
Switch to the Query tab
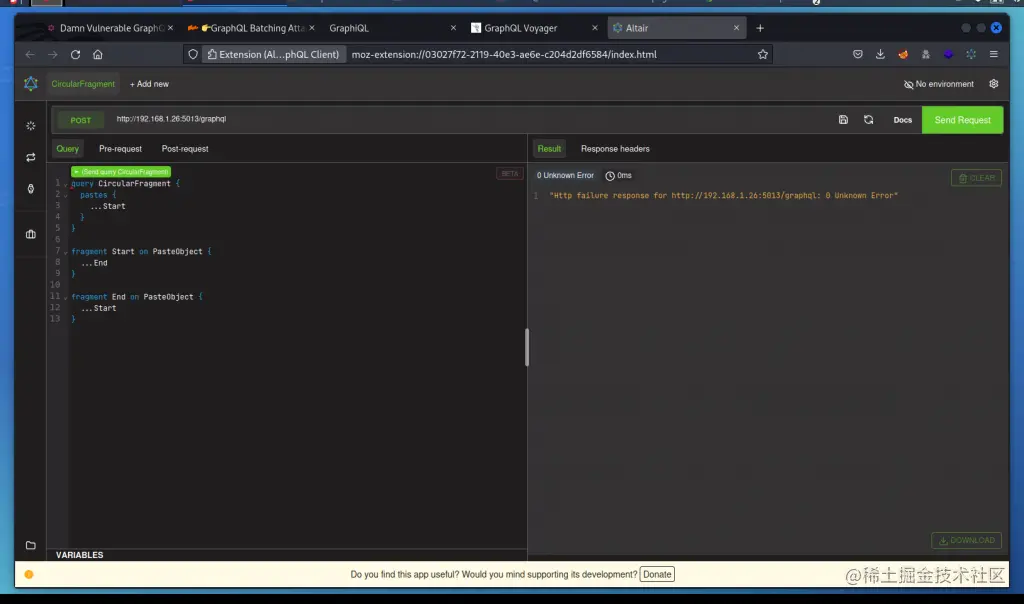point(67,149)
